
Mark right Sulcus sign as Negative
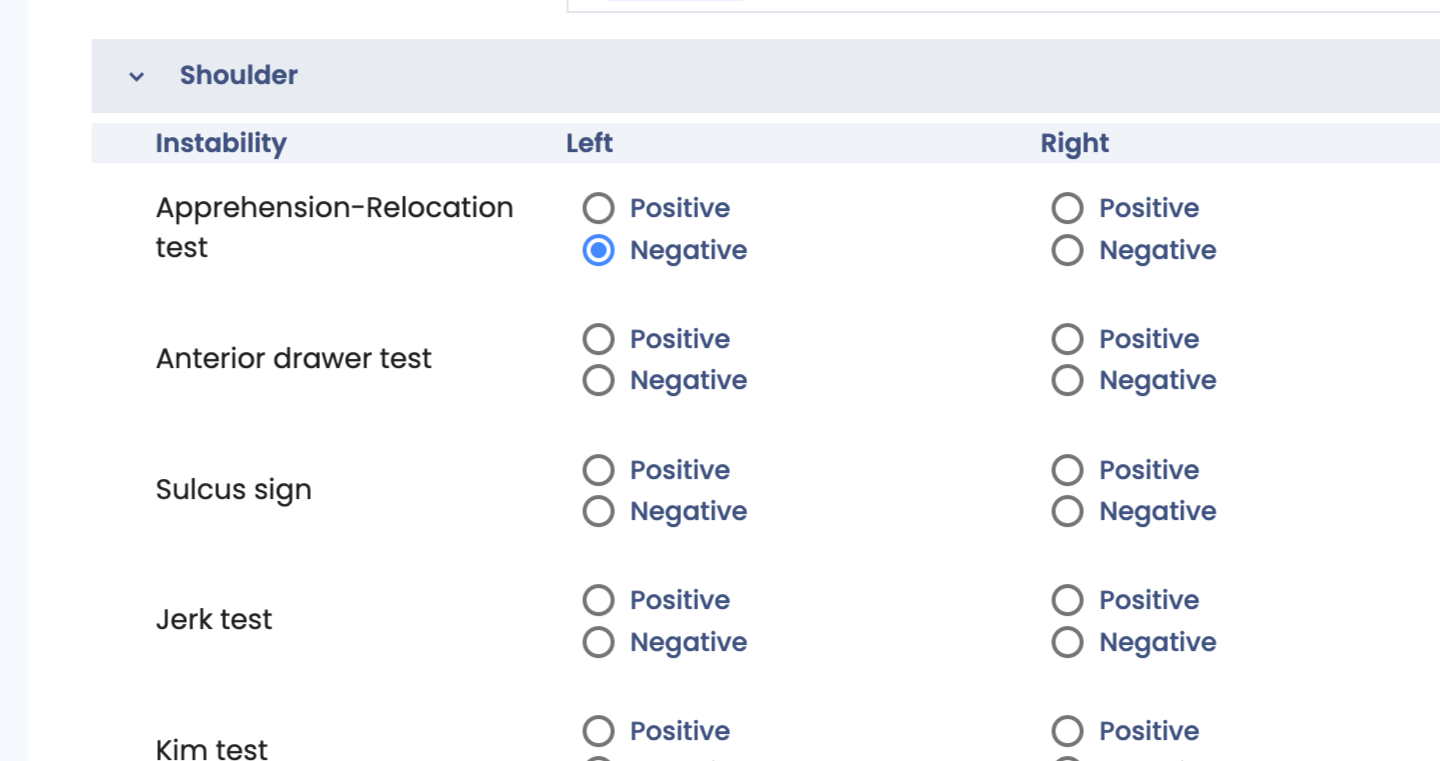pyautogui.click(x=1067, y=511)
